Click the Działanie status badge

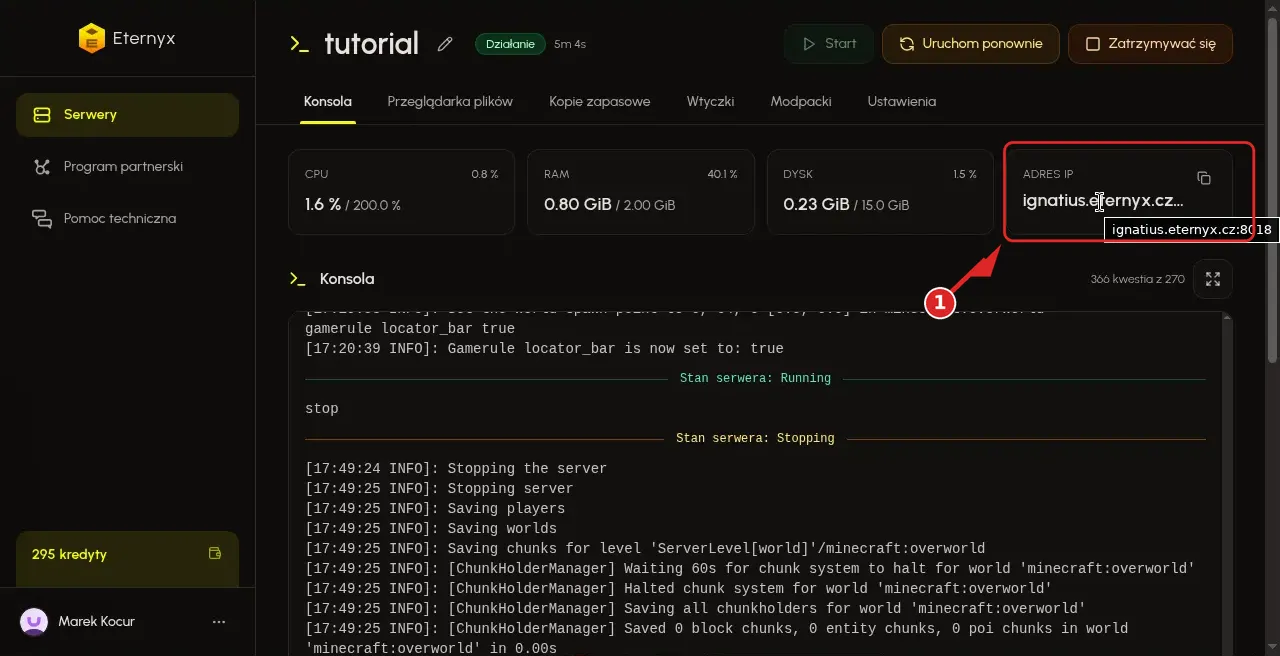(510, 44)
